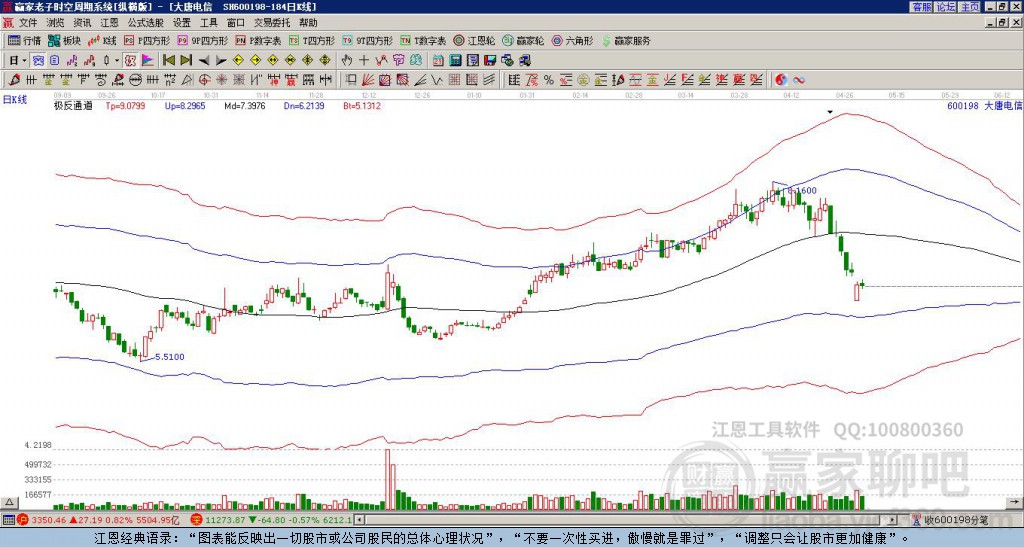Viewport: 1024px width, 548px height.
Task: Toggle the colorful flag marker button
Action: (148, 60)
